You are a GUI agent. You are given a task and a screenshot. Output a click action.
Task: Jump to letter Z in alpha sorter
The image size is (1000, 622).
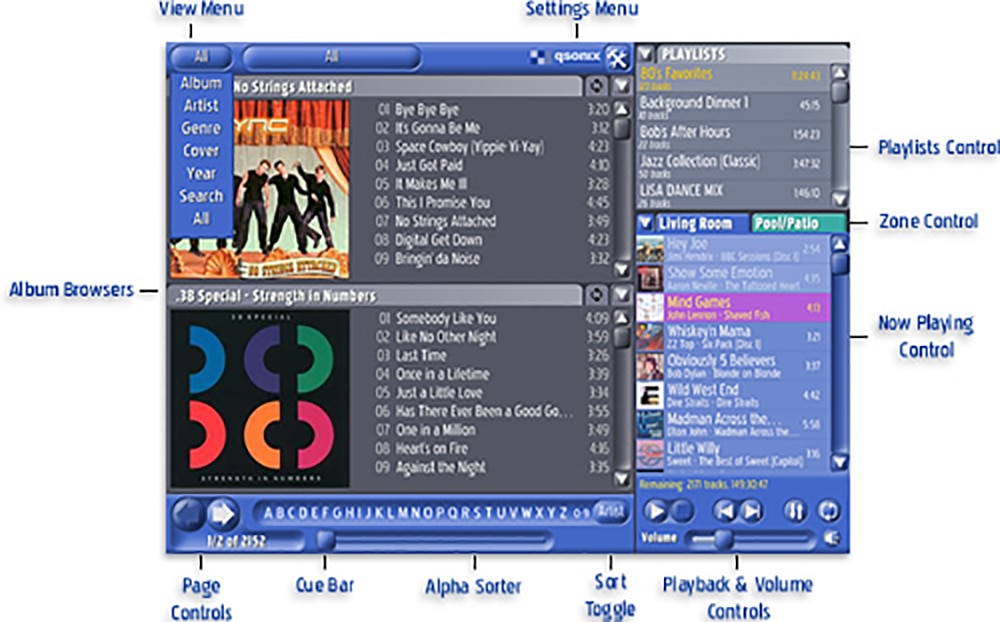coord(562,514)
